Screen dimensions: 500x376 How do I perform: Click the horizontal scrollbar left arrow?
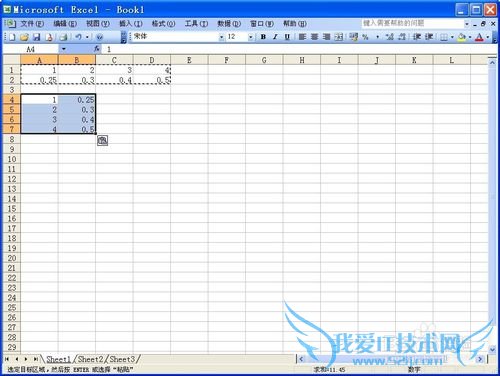301,359
